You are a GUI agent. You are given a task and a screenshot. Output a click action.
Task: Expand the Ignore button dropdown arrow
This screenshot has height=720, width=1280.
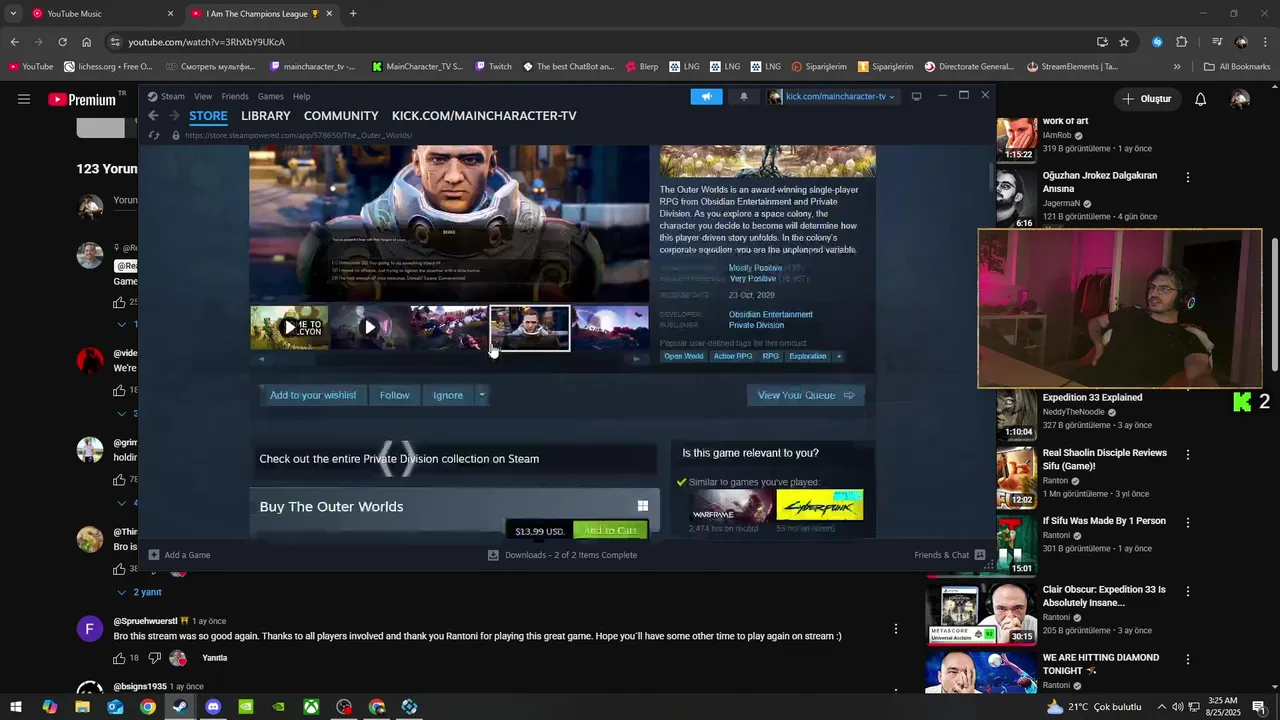pyautogui.click(x=481, y=395)
